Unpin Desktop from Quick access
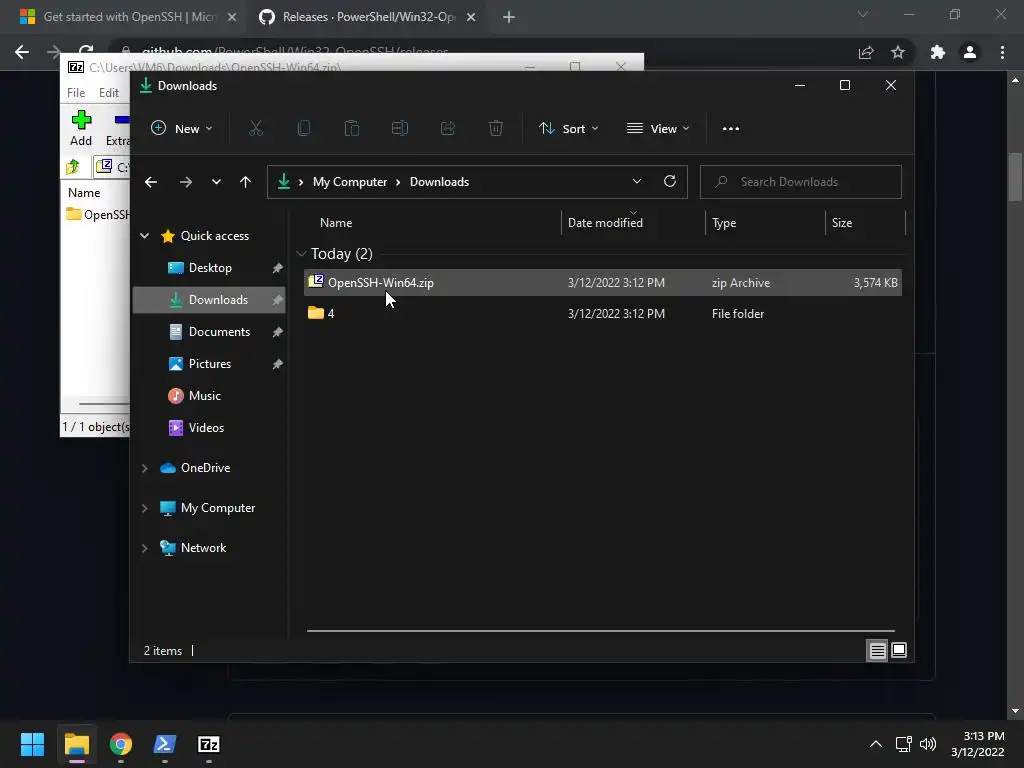 278,268
